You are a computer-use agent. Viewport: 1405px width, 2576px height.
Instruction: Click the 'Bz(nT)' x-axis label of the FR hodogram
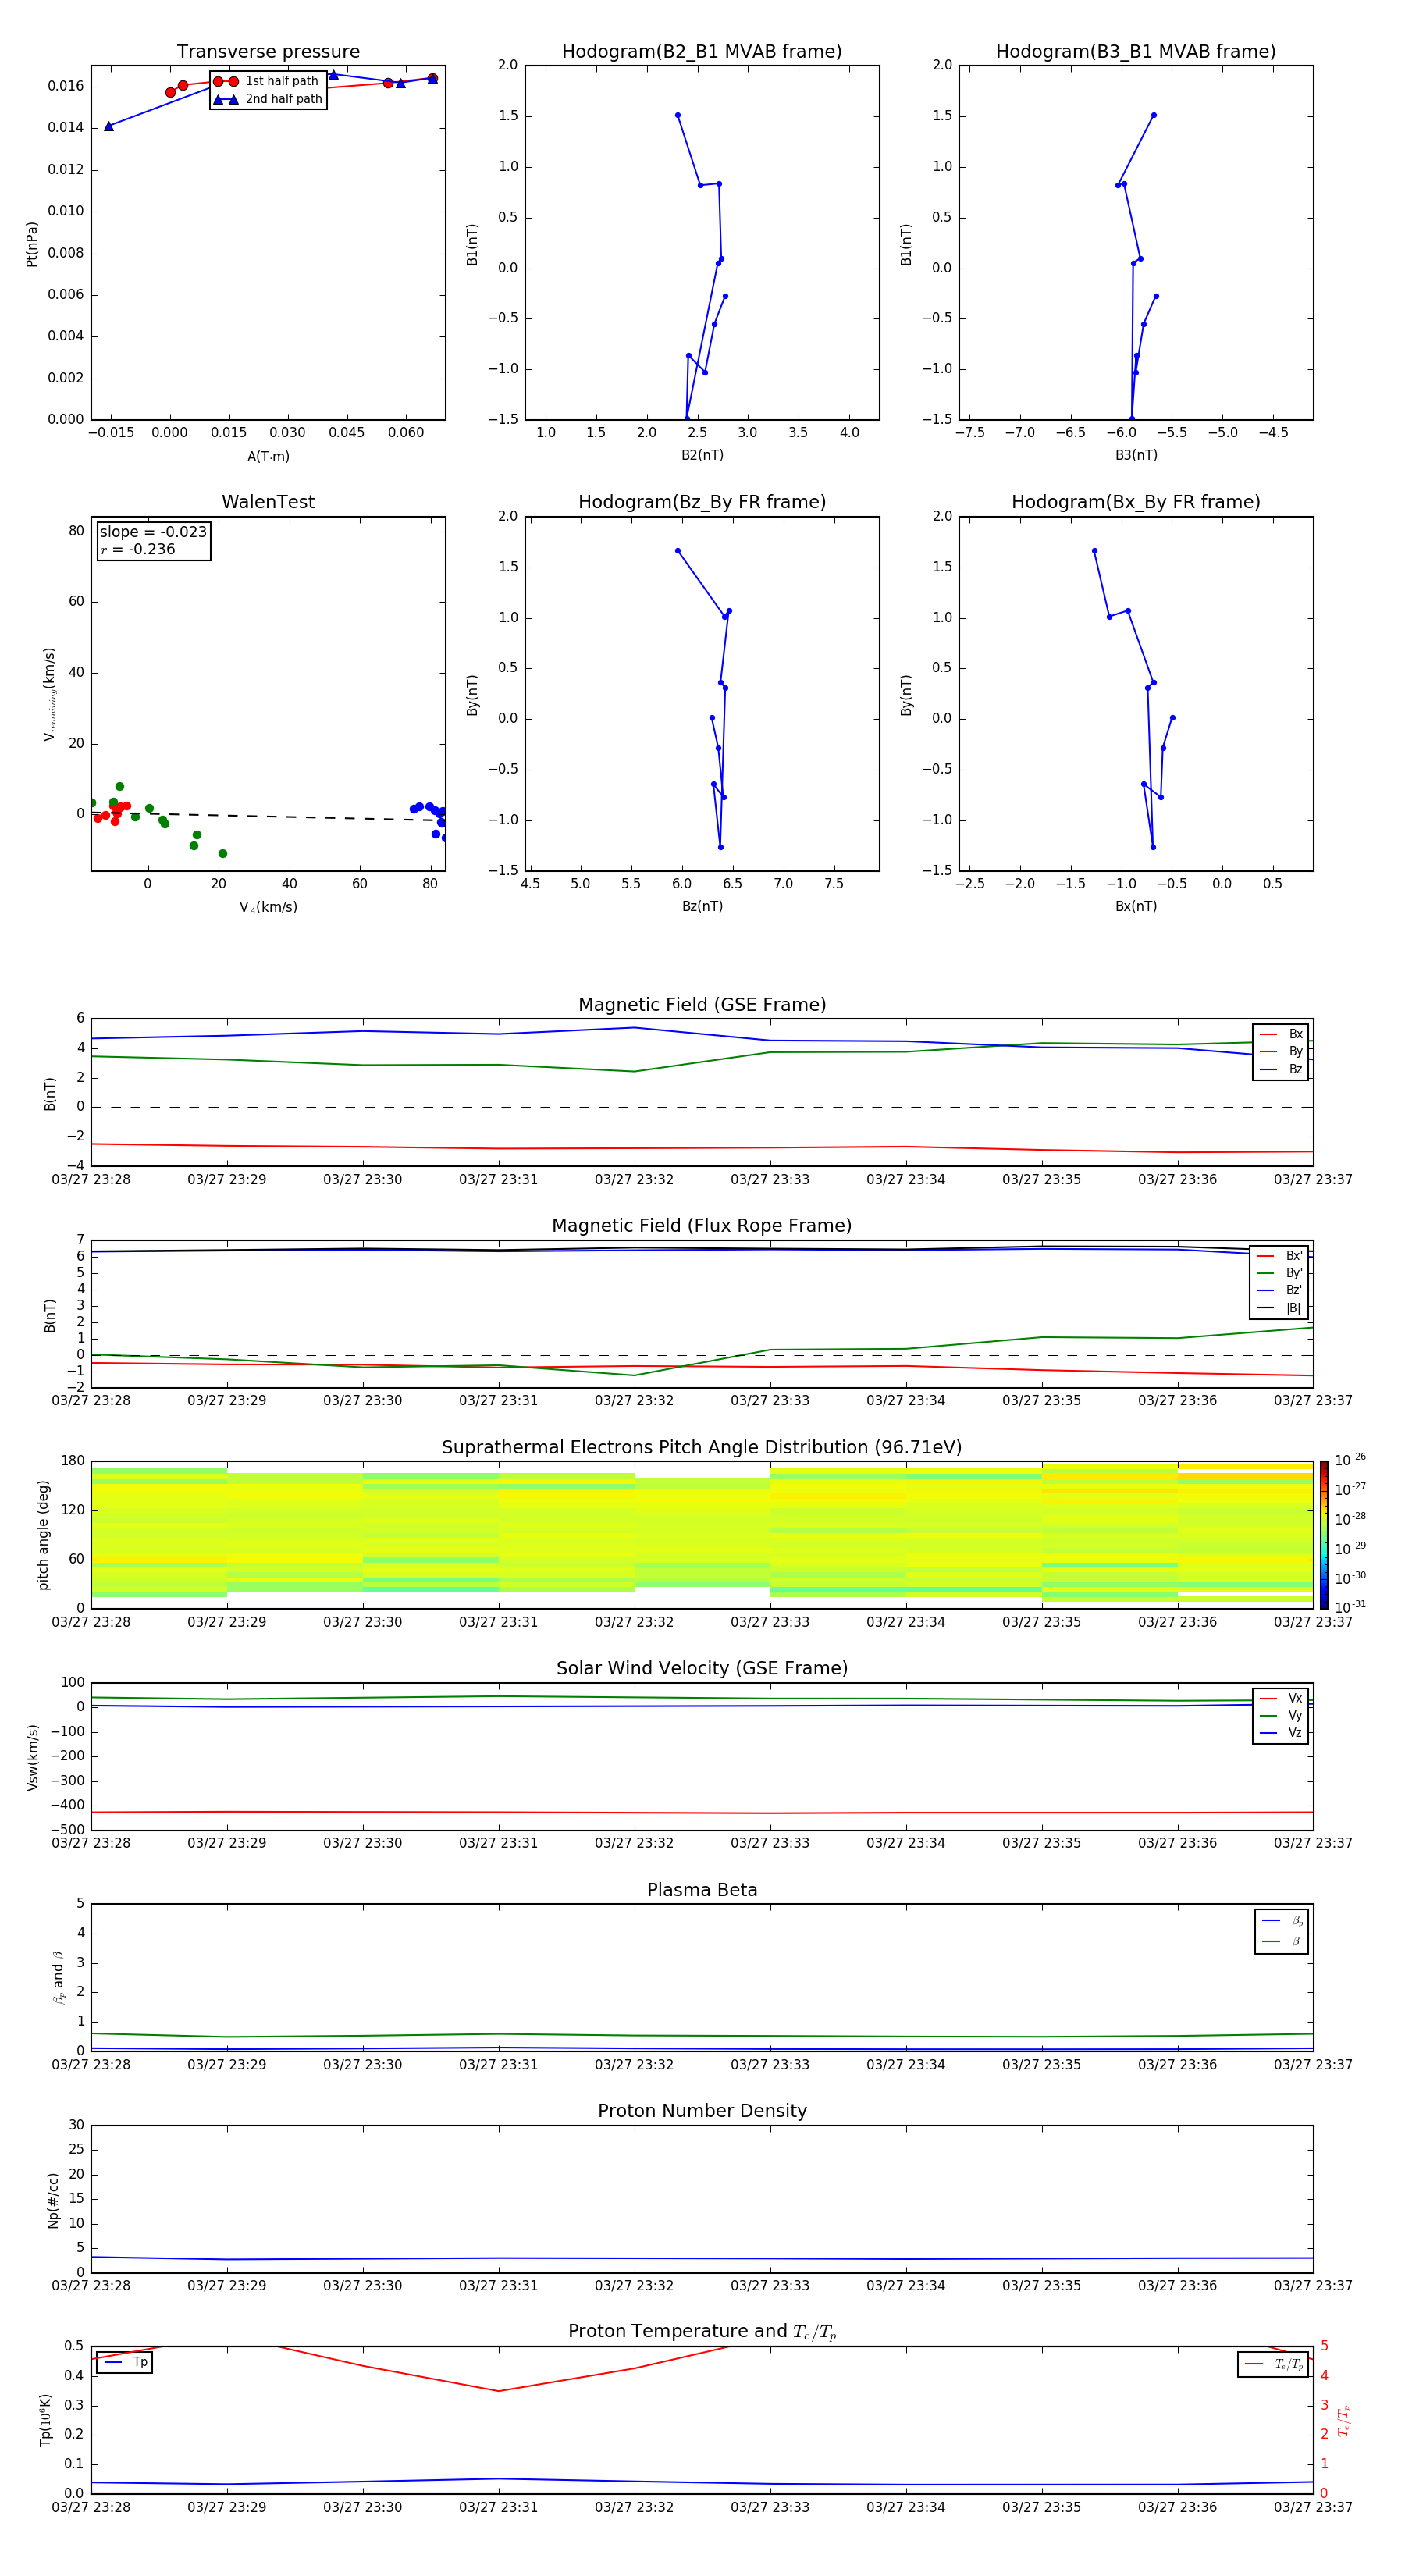(x=702, y=906)
